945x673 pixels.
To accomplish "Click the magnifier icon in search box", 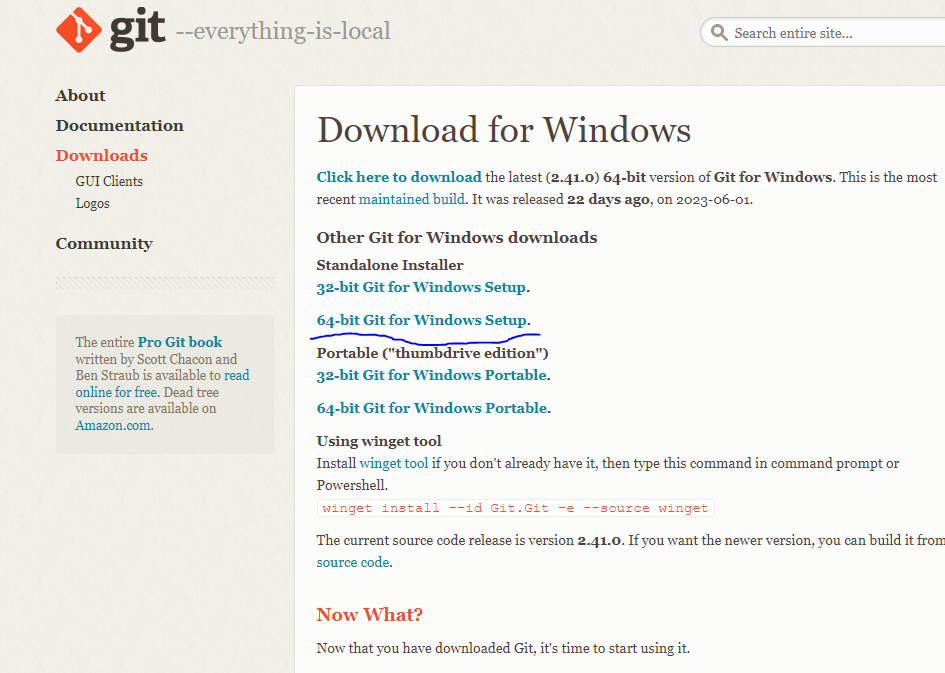I will [718, 33].
